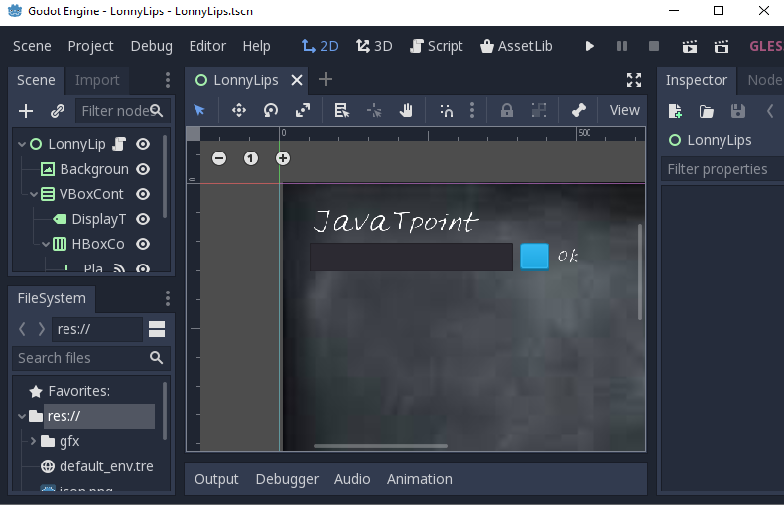Click FileSystem back arrow
The height and width of the screenshot is (505, 784).
pos(22,329)
